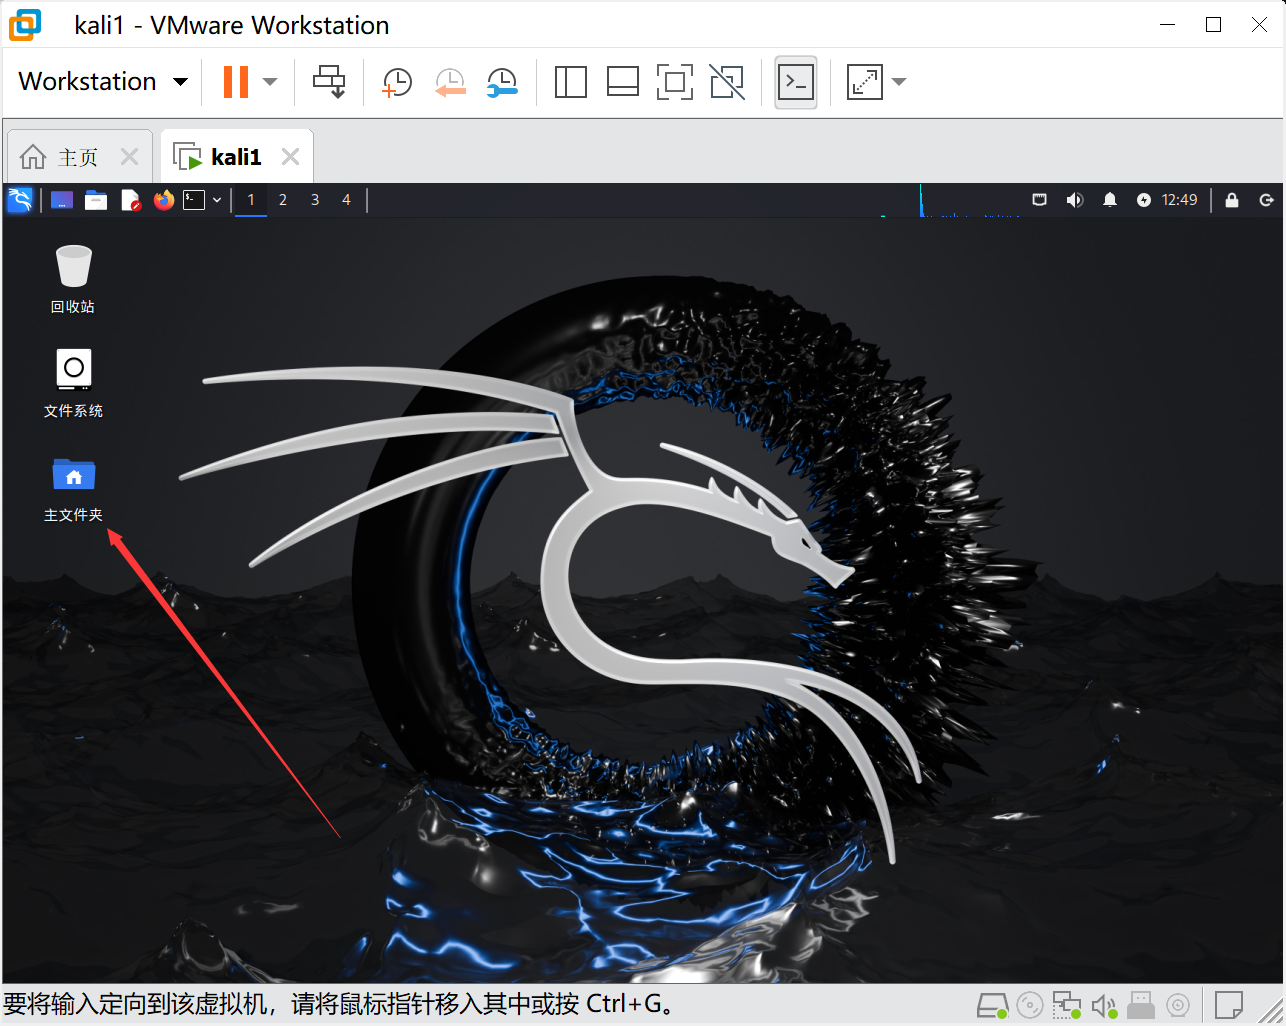Open the Kali volume control
This screenshot has width=1286, height=1026.
[1075, 200]
